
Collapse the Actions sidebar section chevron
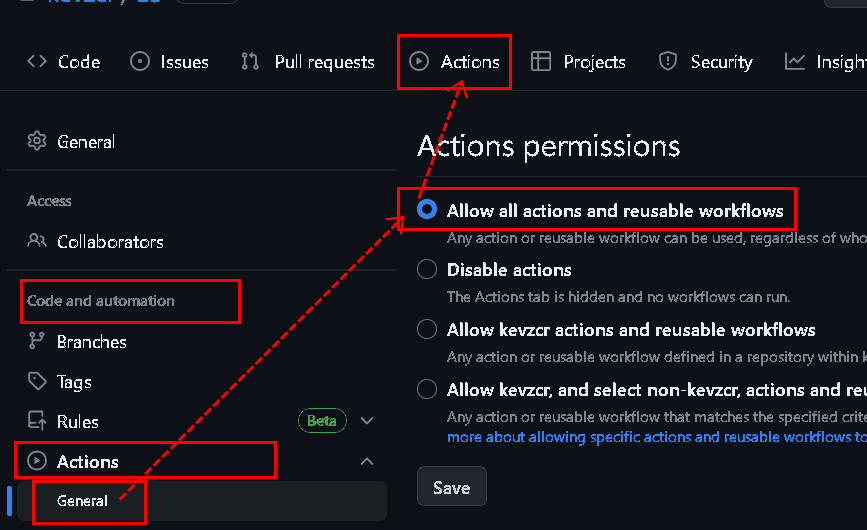pos(367,461)
